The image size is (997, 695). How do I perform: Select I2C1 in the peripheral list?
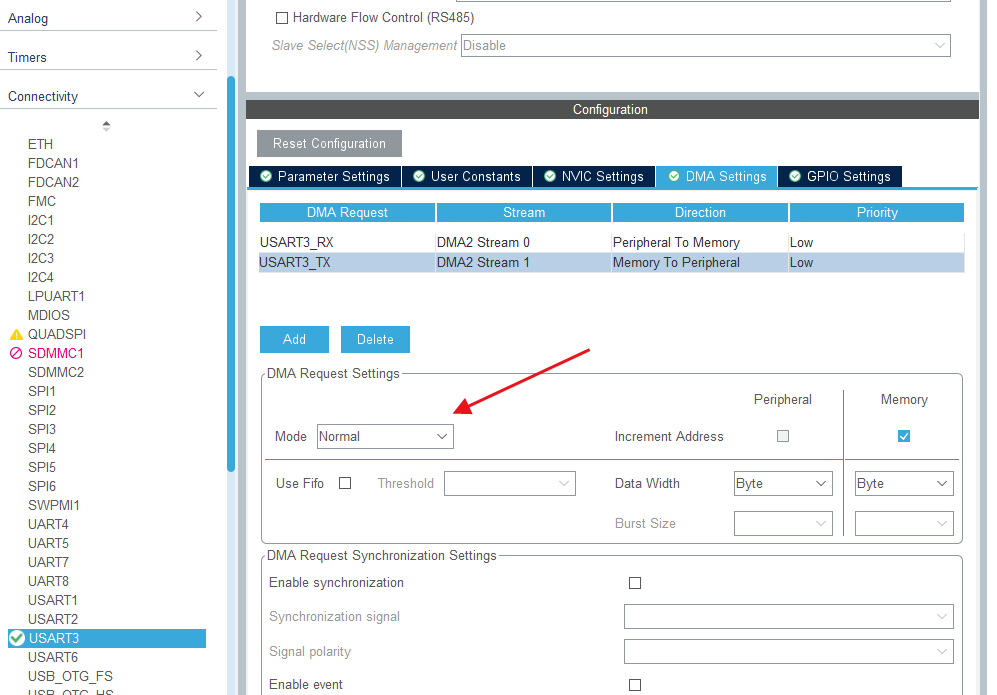click(41, 221)
